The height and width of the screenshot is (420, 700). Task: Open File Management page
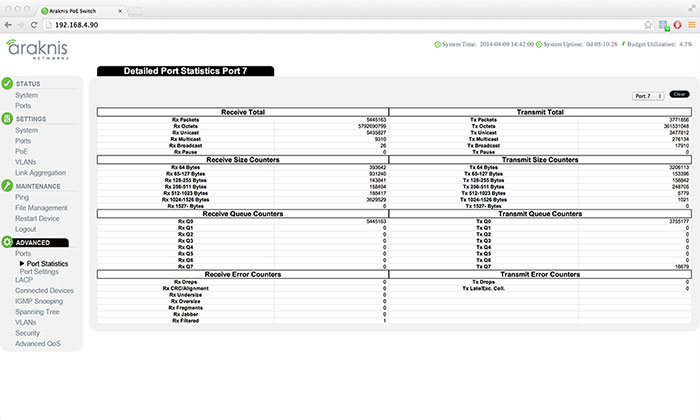click(x=41, y=208)
